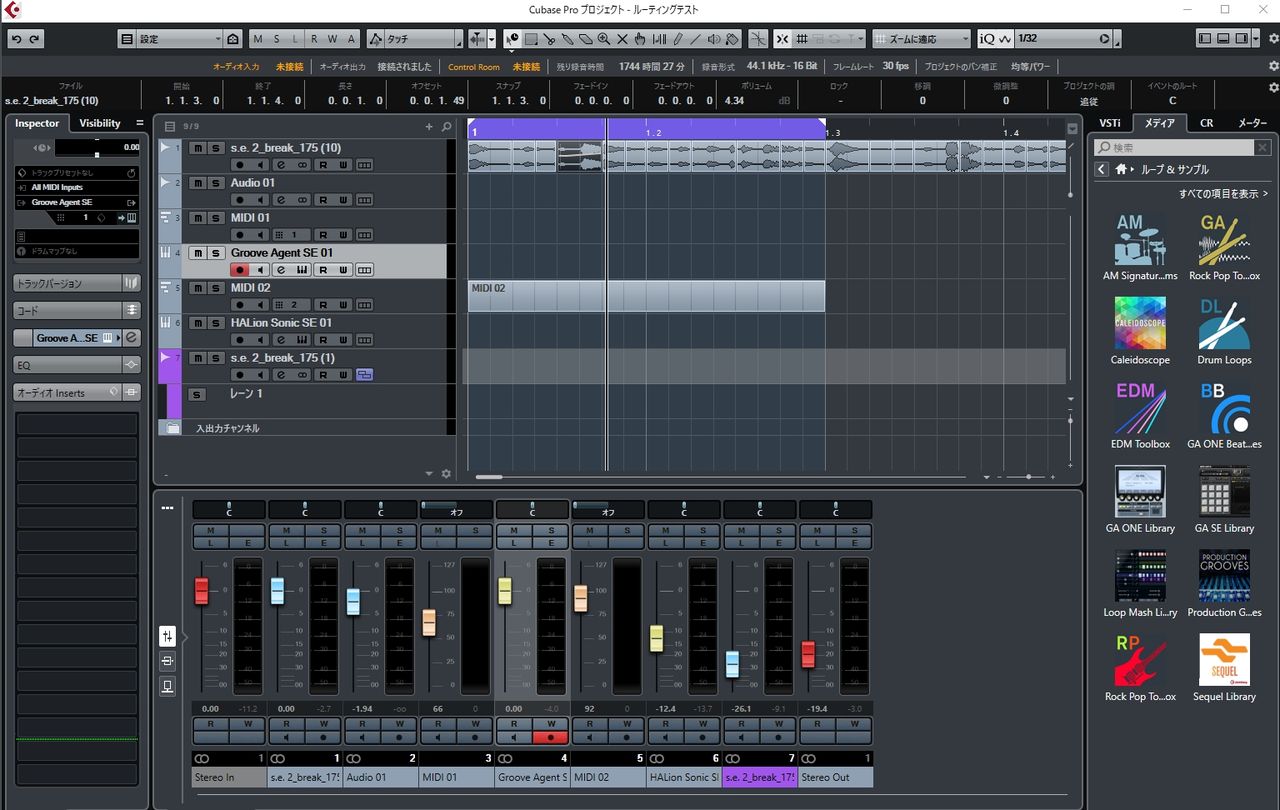The image size is (1280, 810).
Task: Select the Glue tool
Action: click(x=567, y=39)
